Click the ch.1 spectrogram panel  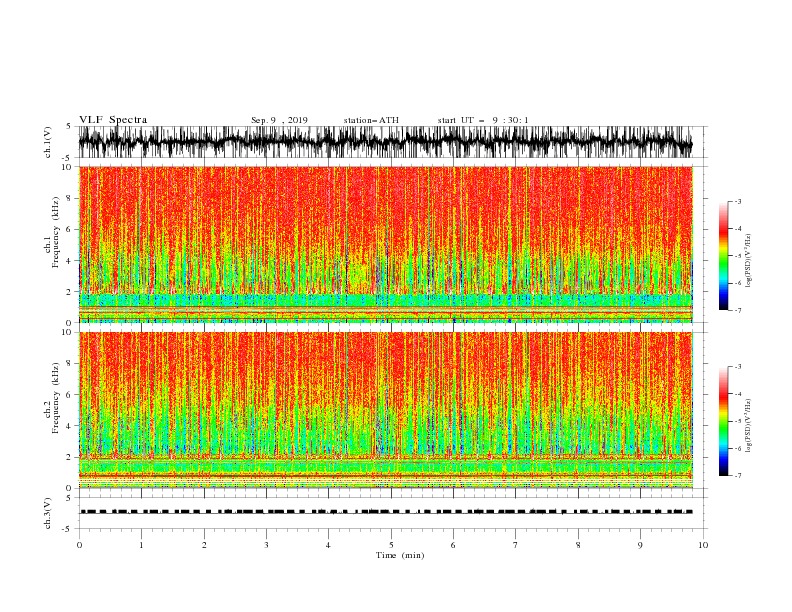pyautogui.click(x=386, y=244)
